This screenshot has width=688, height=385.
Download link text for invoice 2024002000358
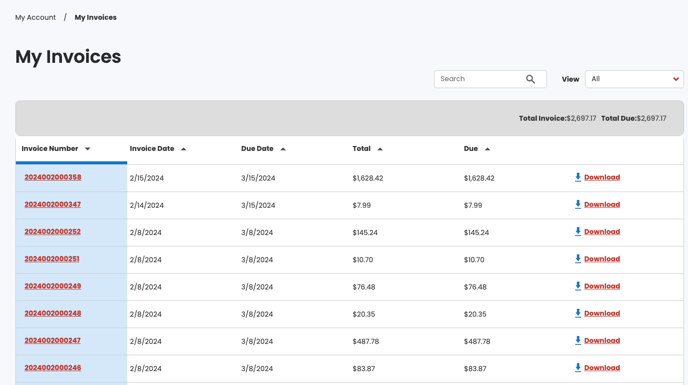click(602, 177)
